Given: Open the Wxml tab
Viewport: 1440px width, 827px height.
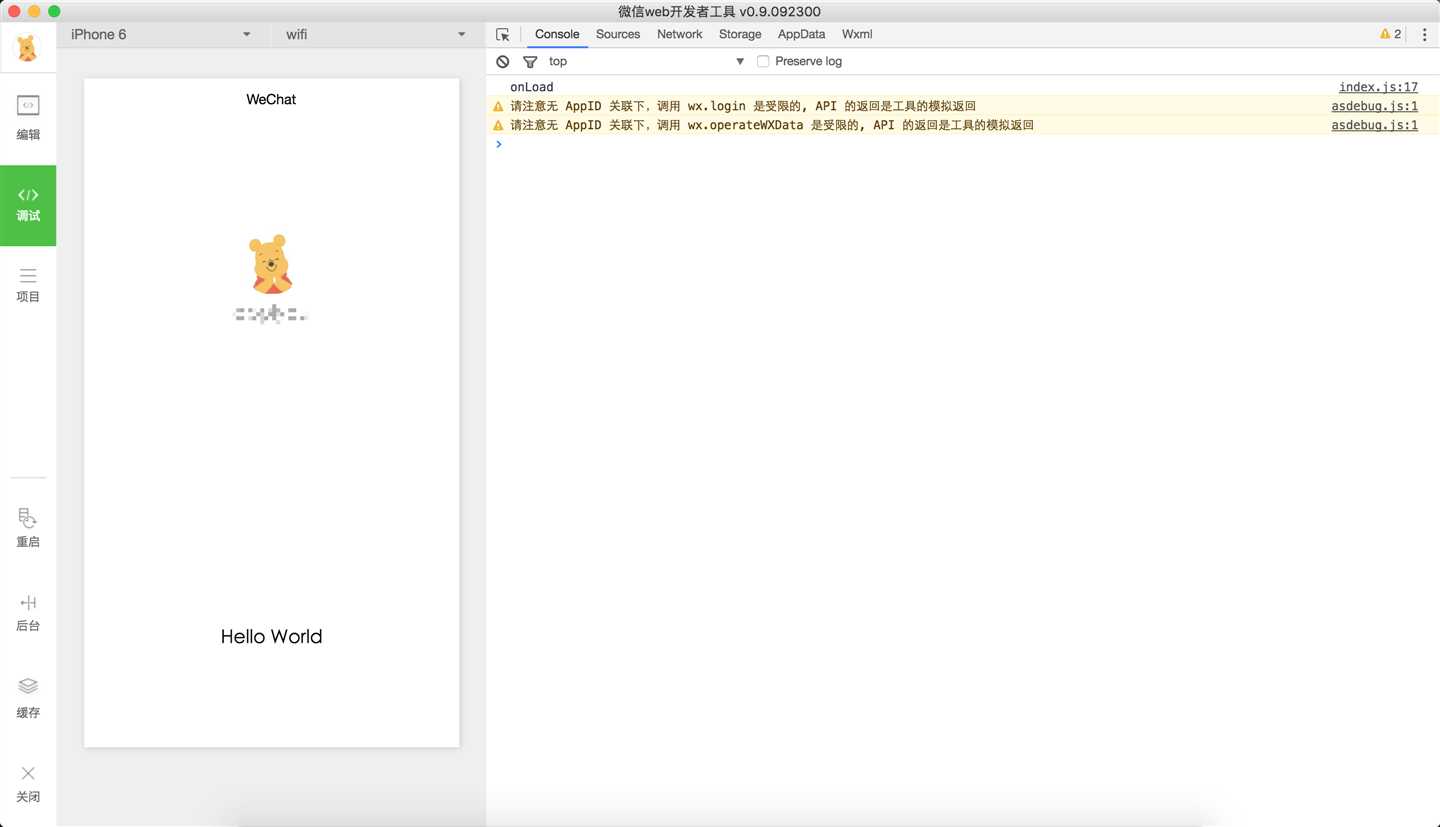Looking at the screenshot, I should coord(857,34).
